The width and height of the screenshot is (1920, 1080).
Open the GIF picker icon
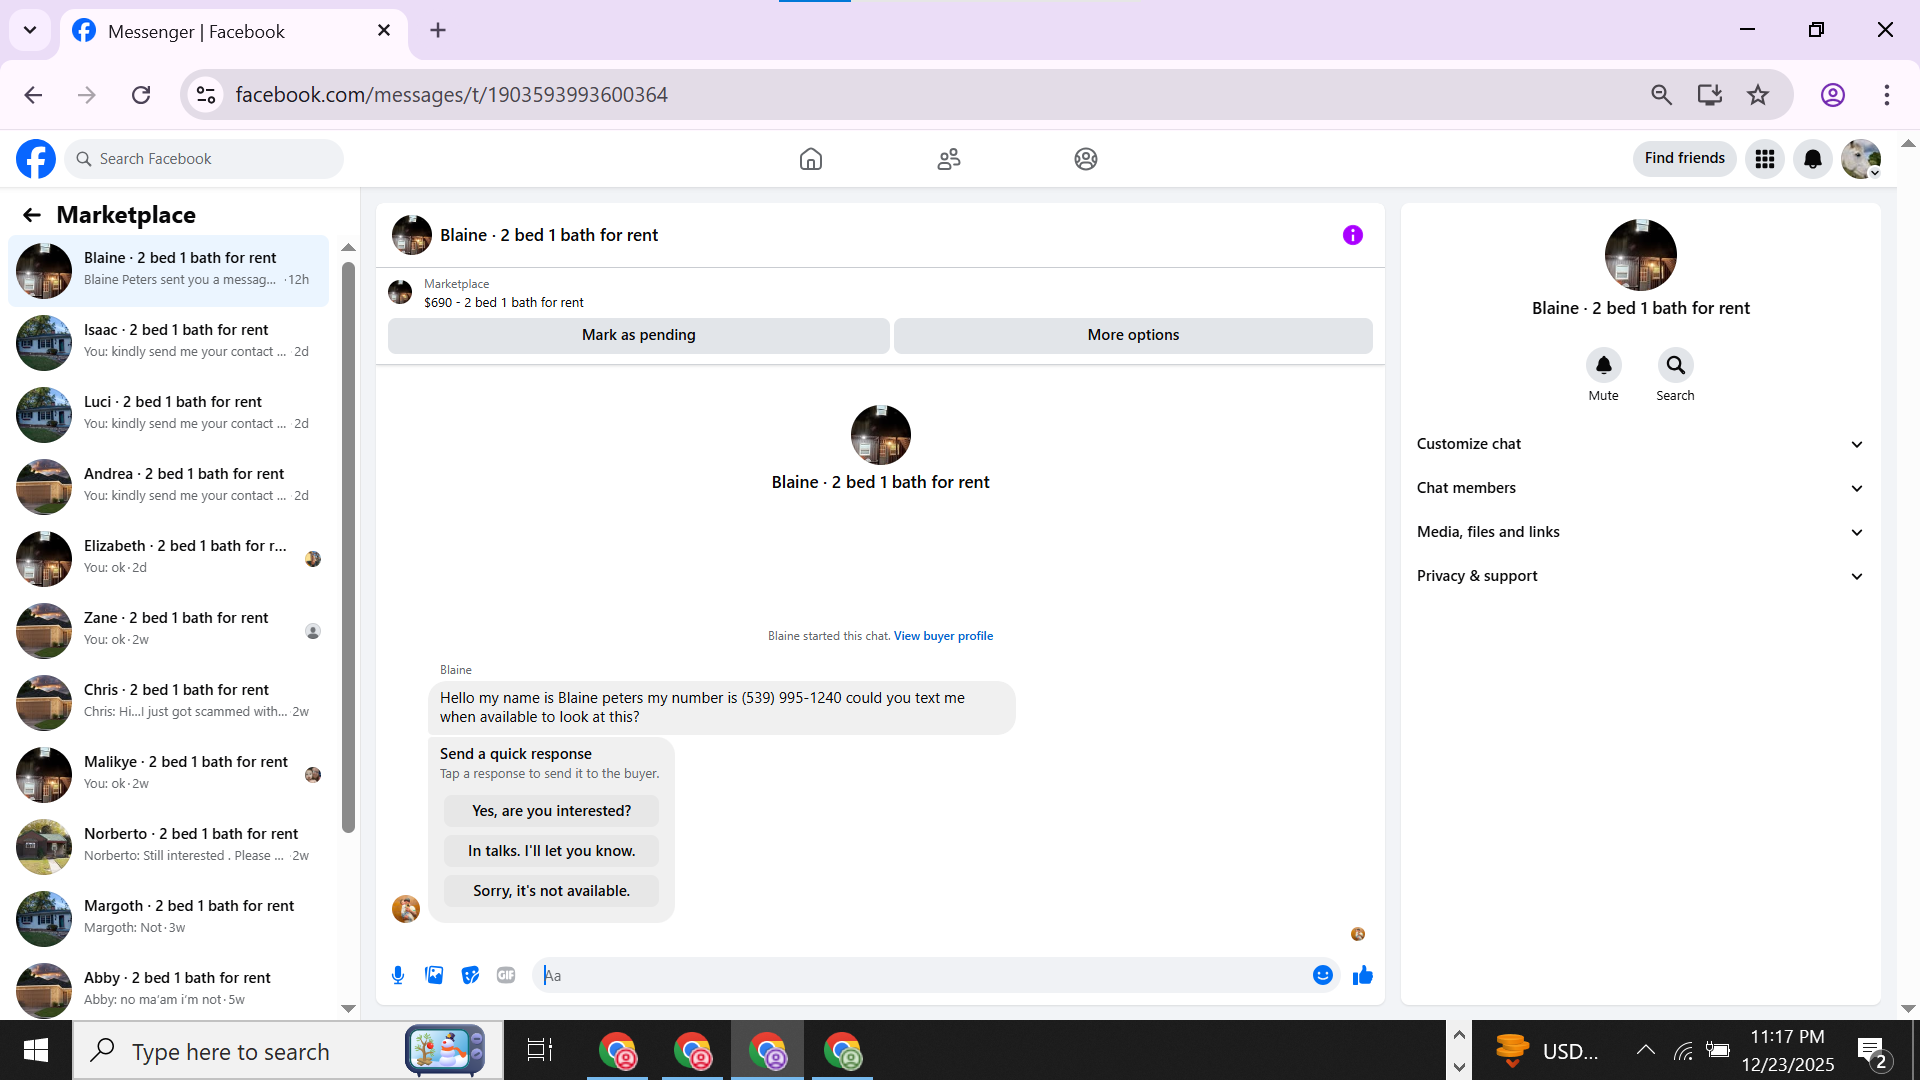506,975
